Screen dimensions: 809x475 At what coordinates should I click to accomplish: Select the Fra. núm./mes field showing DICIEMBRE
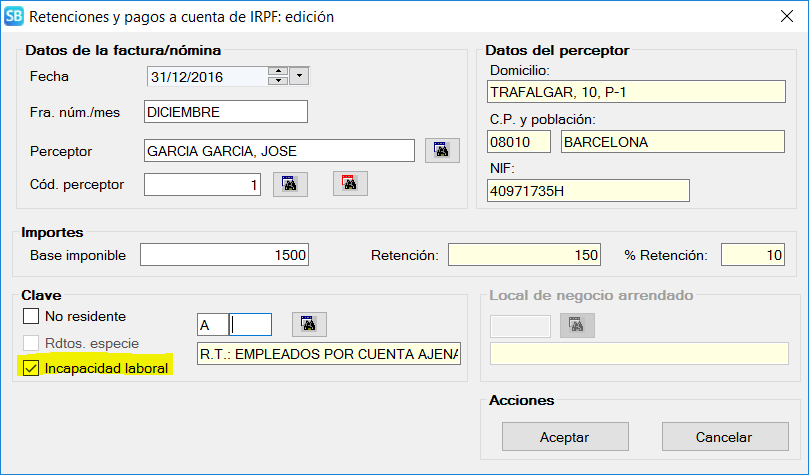point(225,112)
